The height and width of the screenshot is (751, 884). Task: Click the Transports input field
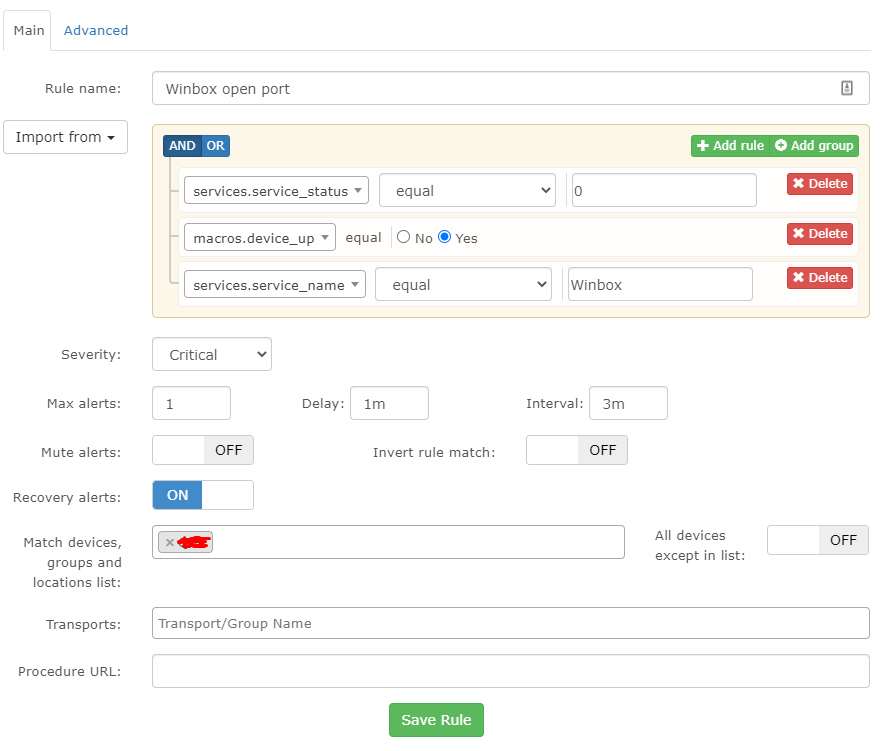pyautogui.click(x=510, y=623)
